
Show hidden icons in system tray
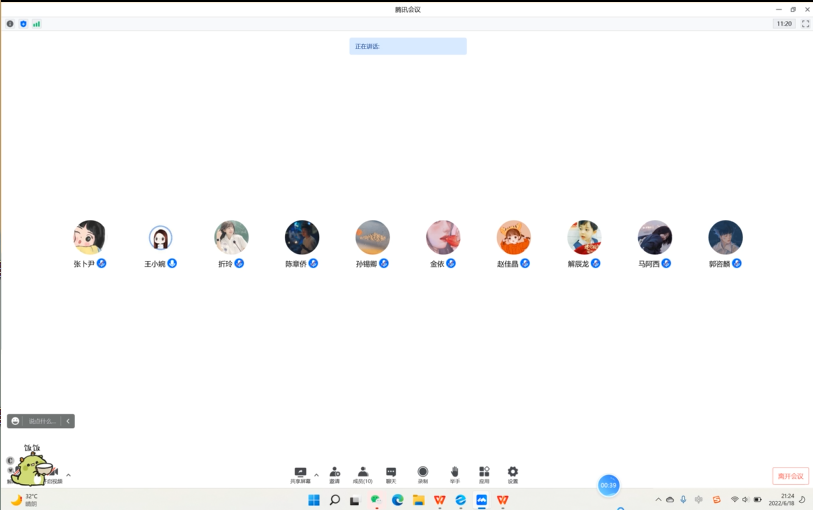point(658,499)
